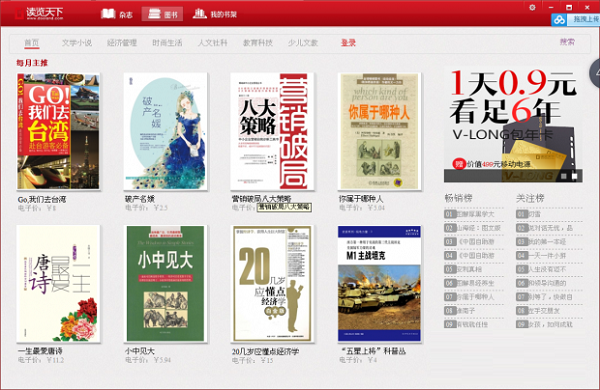Open 关注榜 entry numbered 02
Image resolution: width=600 pixels, height=390 pixels.
point(549,228)
